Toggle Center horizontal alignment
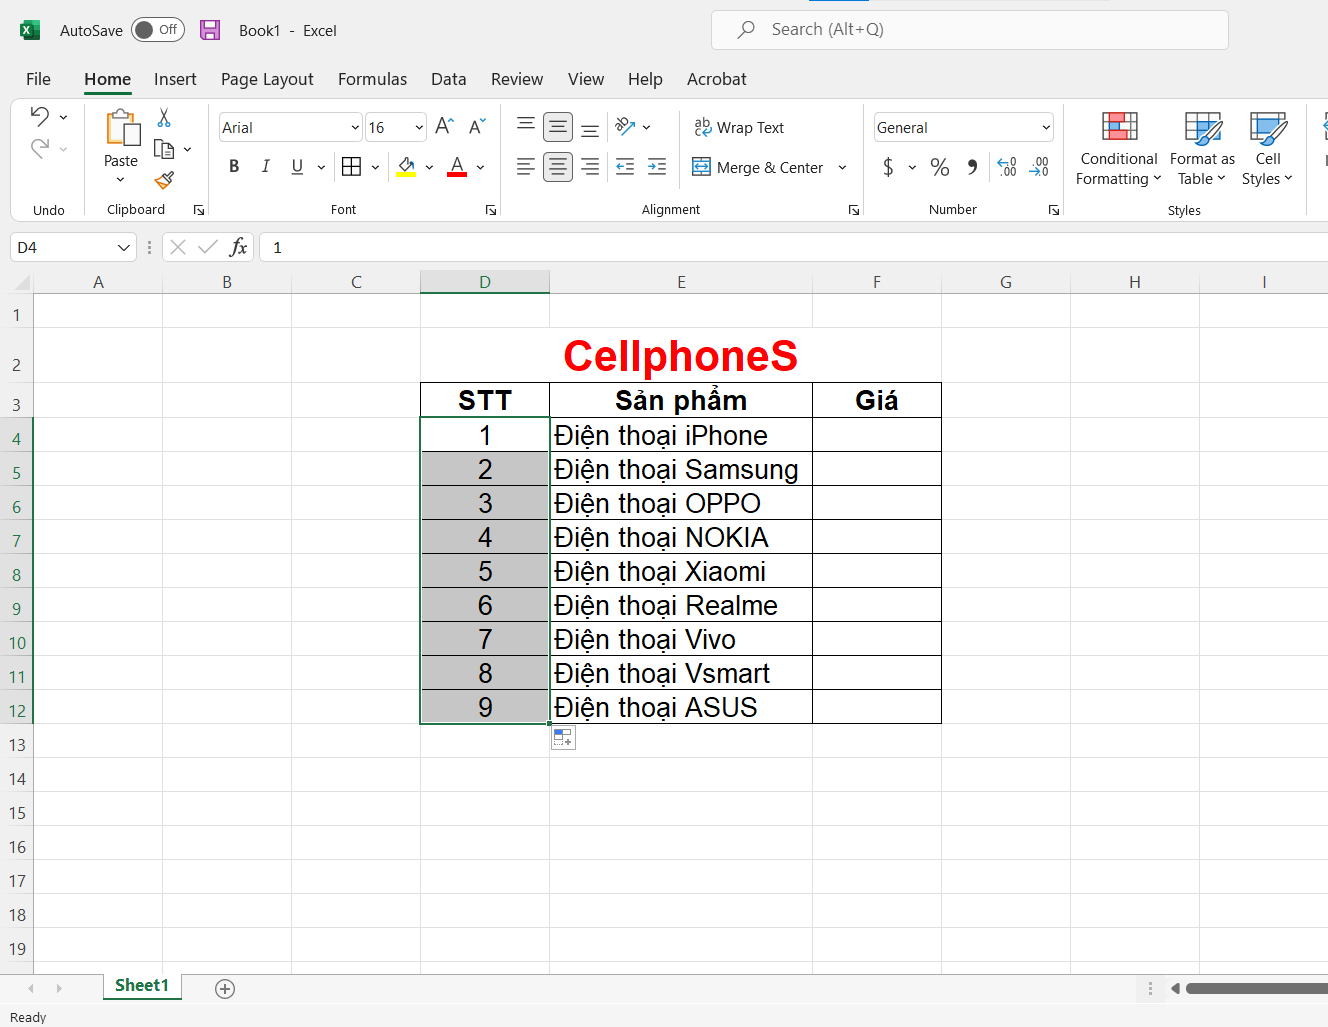 pos(558,167)
